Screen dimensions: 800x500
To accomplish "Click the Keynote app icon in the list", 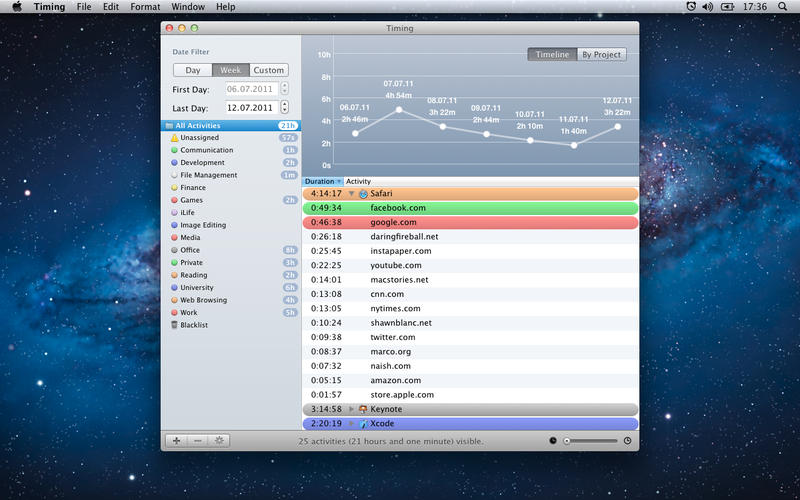I will [x=363, y=409].
